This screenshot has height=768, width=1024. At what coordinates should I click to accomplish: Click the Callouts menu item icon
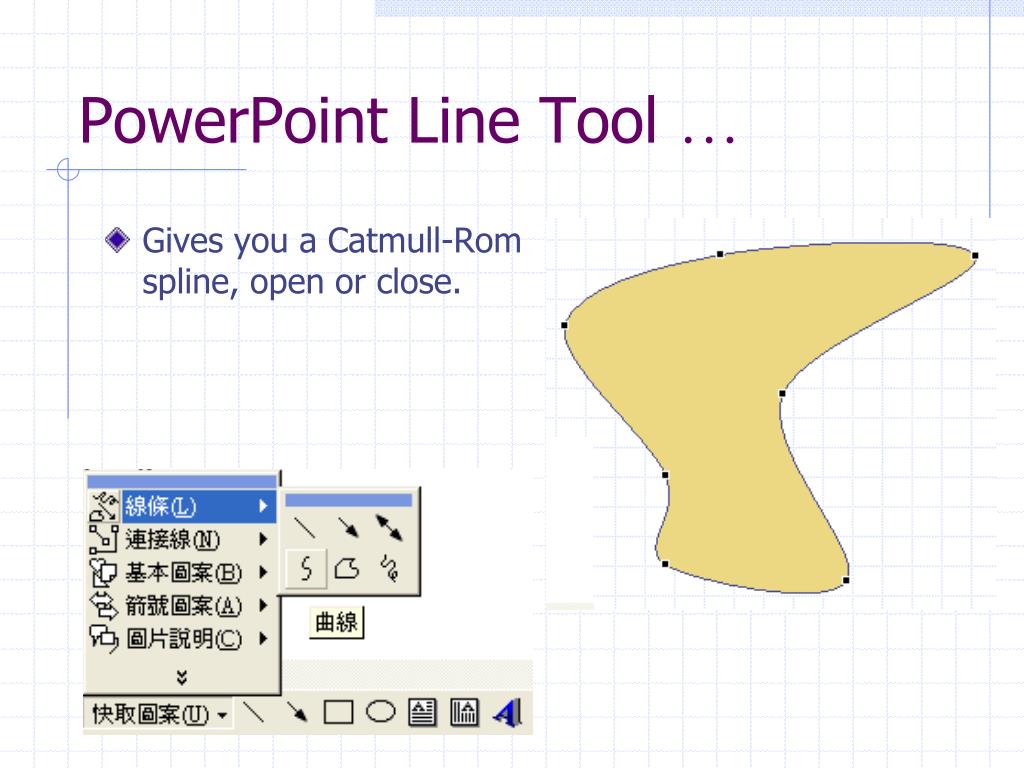[103, 638]
